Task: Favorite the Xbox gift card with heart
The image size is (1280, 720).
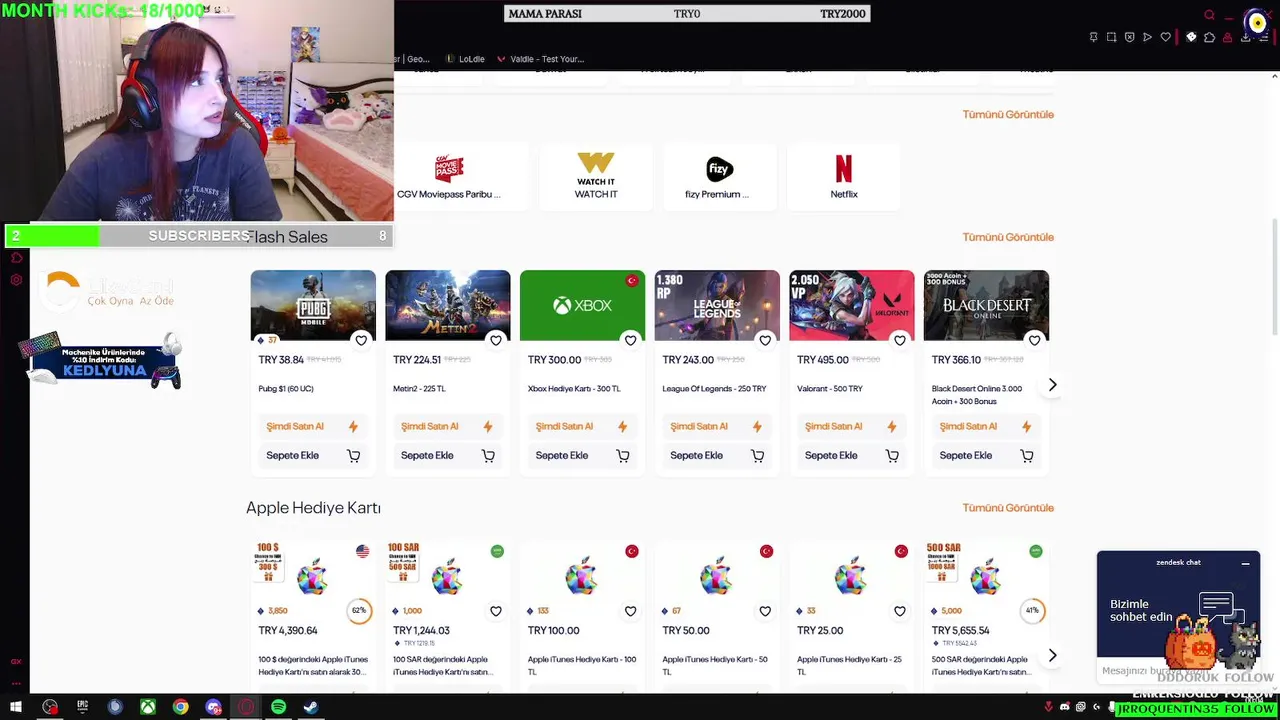Action: point(630,341)
